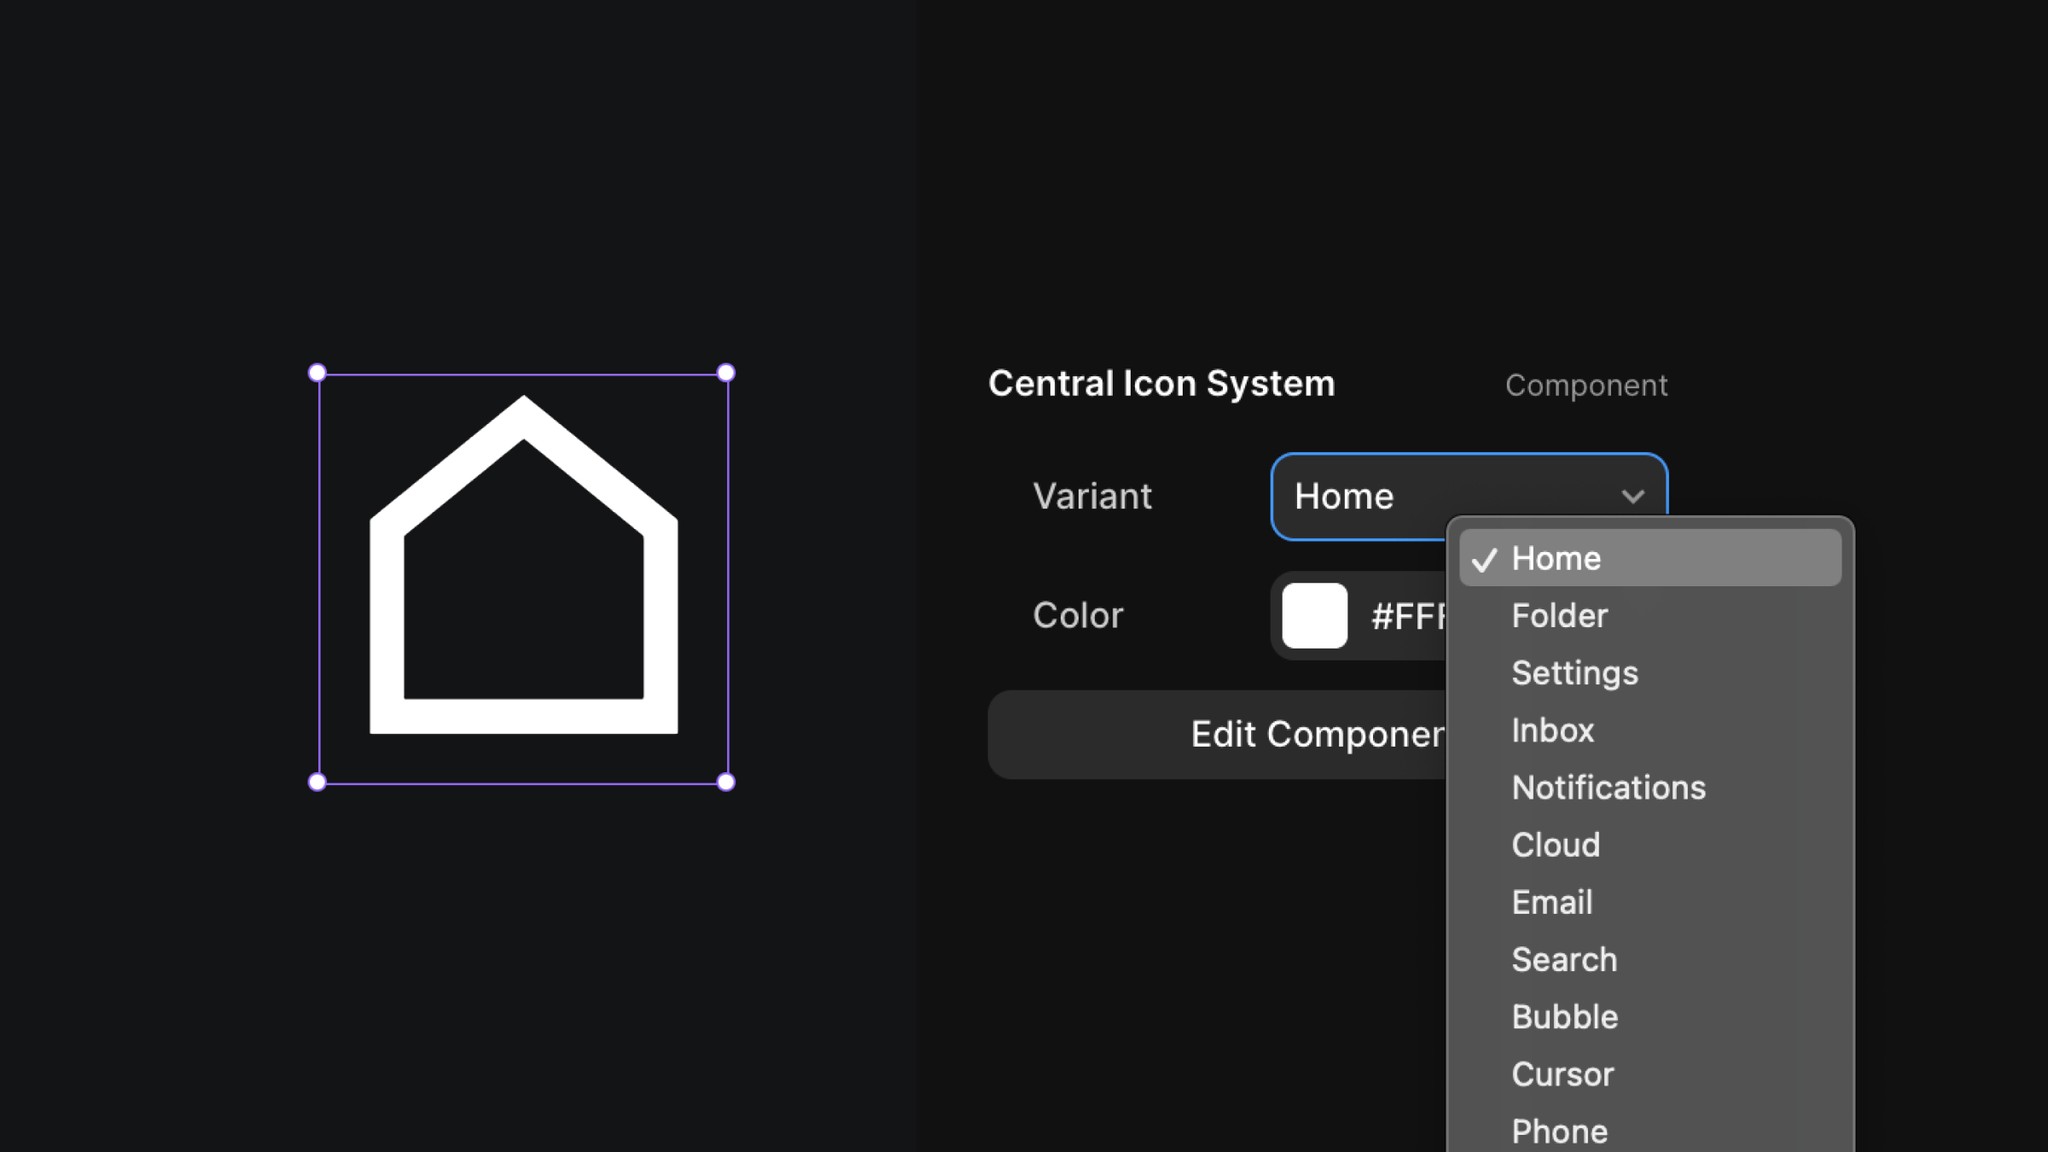Choose the Folder icon variant
Viewport: 2048px width, 1152px height.
(1559, 616)
